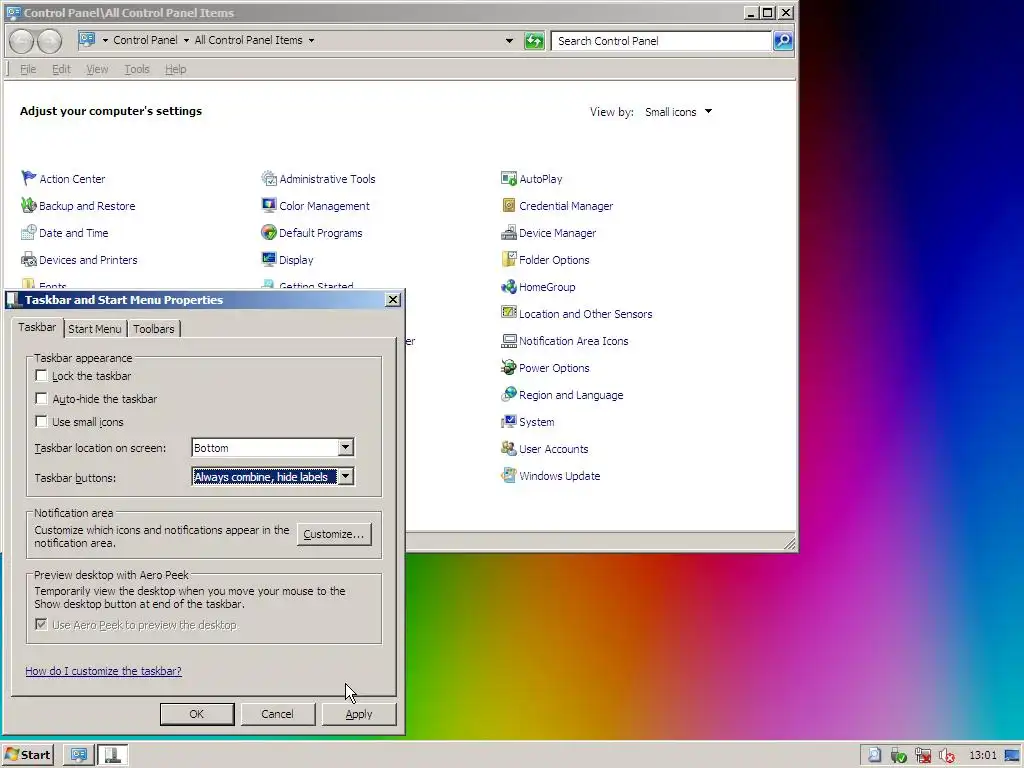Enable Lock the taskbar checkbox
The height and width of the screenshot is (768, 1024).
click(41, 376)
